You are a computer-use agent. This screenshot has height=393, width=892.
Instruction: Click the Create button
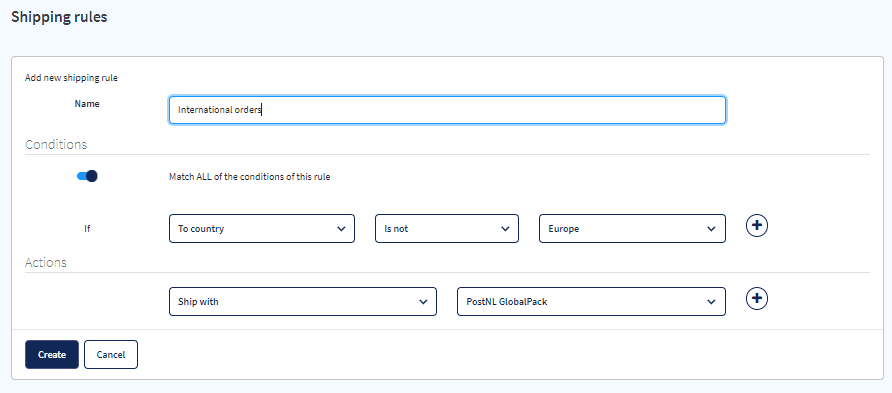[x=52, y=354]
